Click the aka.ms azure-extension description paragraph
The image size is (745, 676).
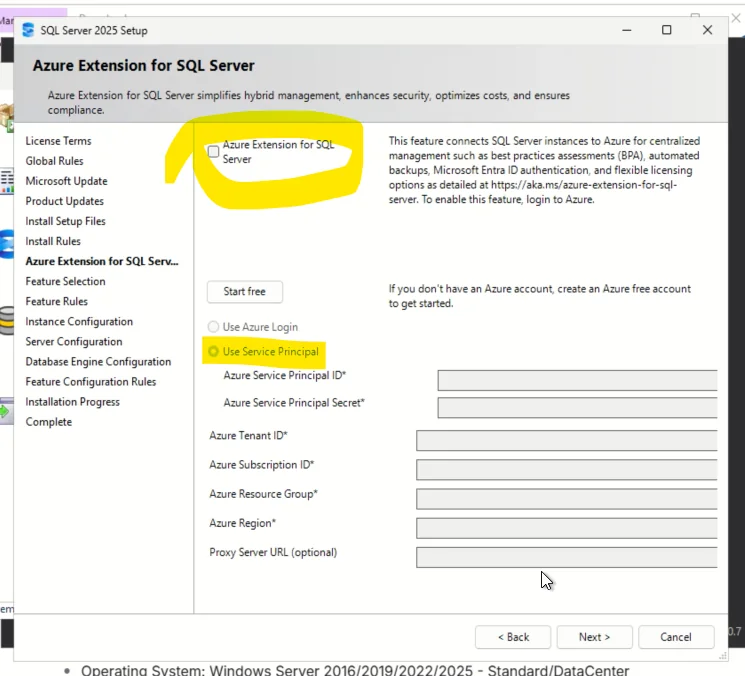point(544,170)
